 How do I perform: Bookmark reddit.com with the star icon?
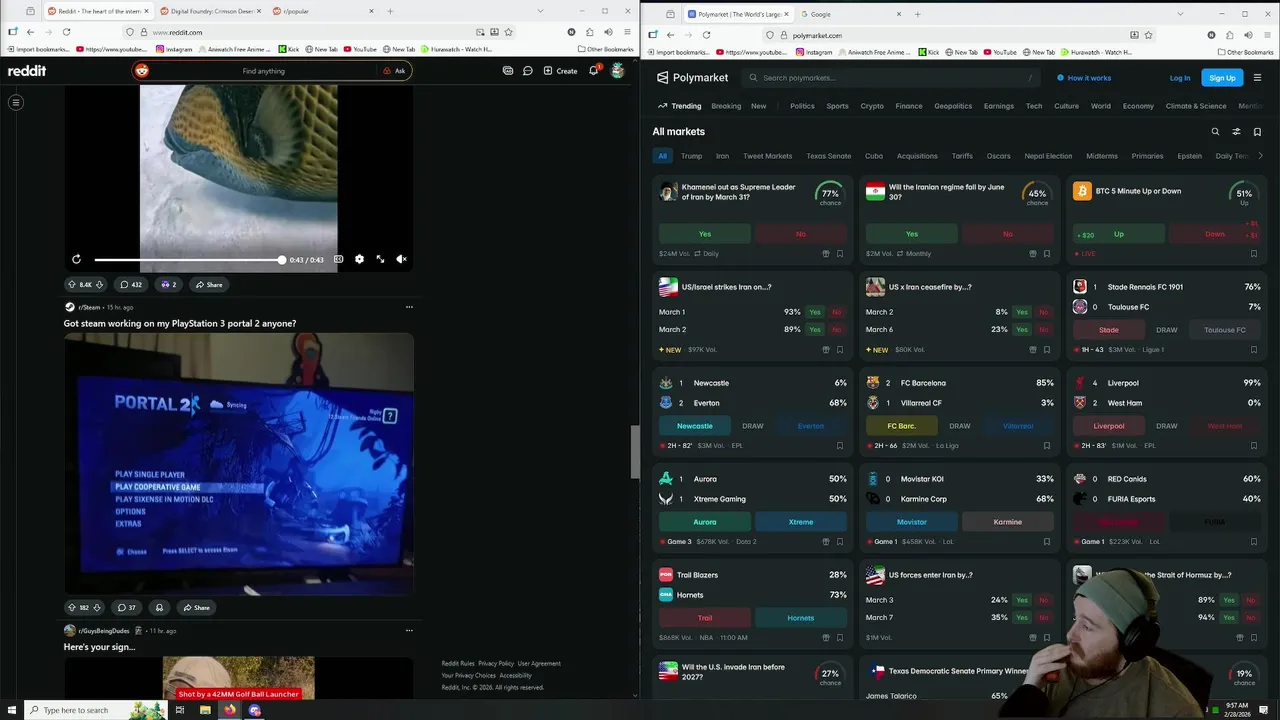tap(508, 32)
